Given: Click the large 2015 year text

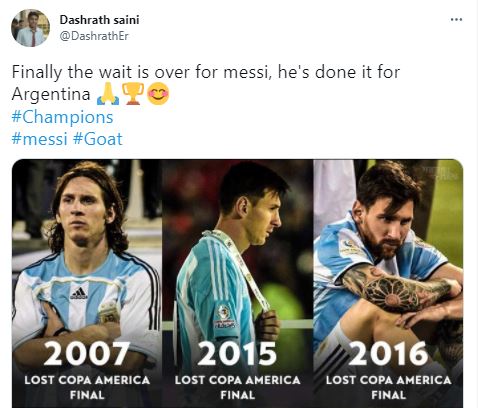Looking at the screenshot, I should [237, 354].
